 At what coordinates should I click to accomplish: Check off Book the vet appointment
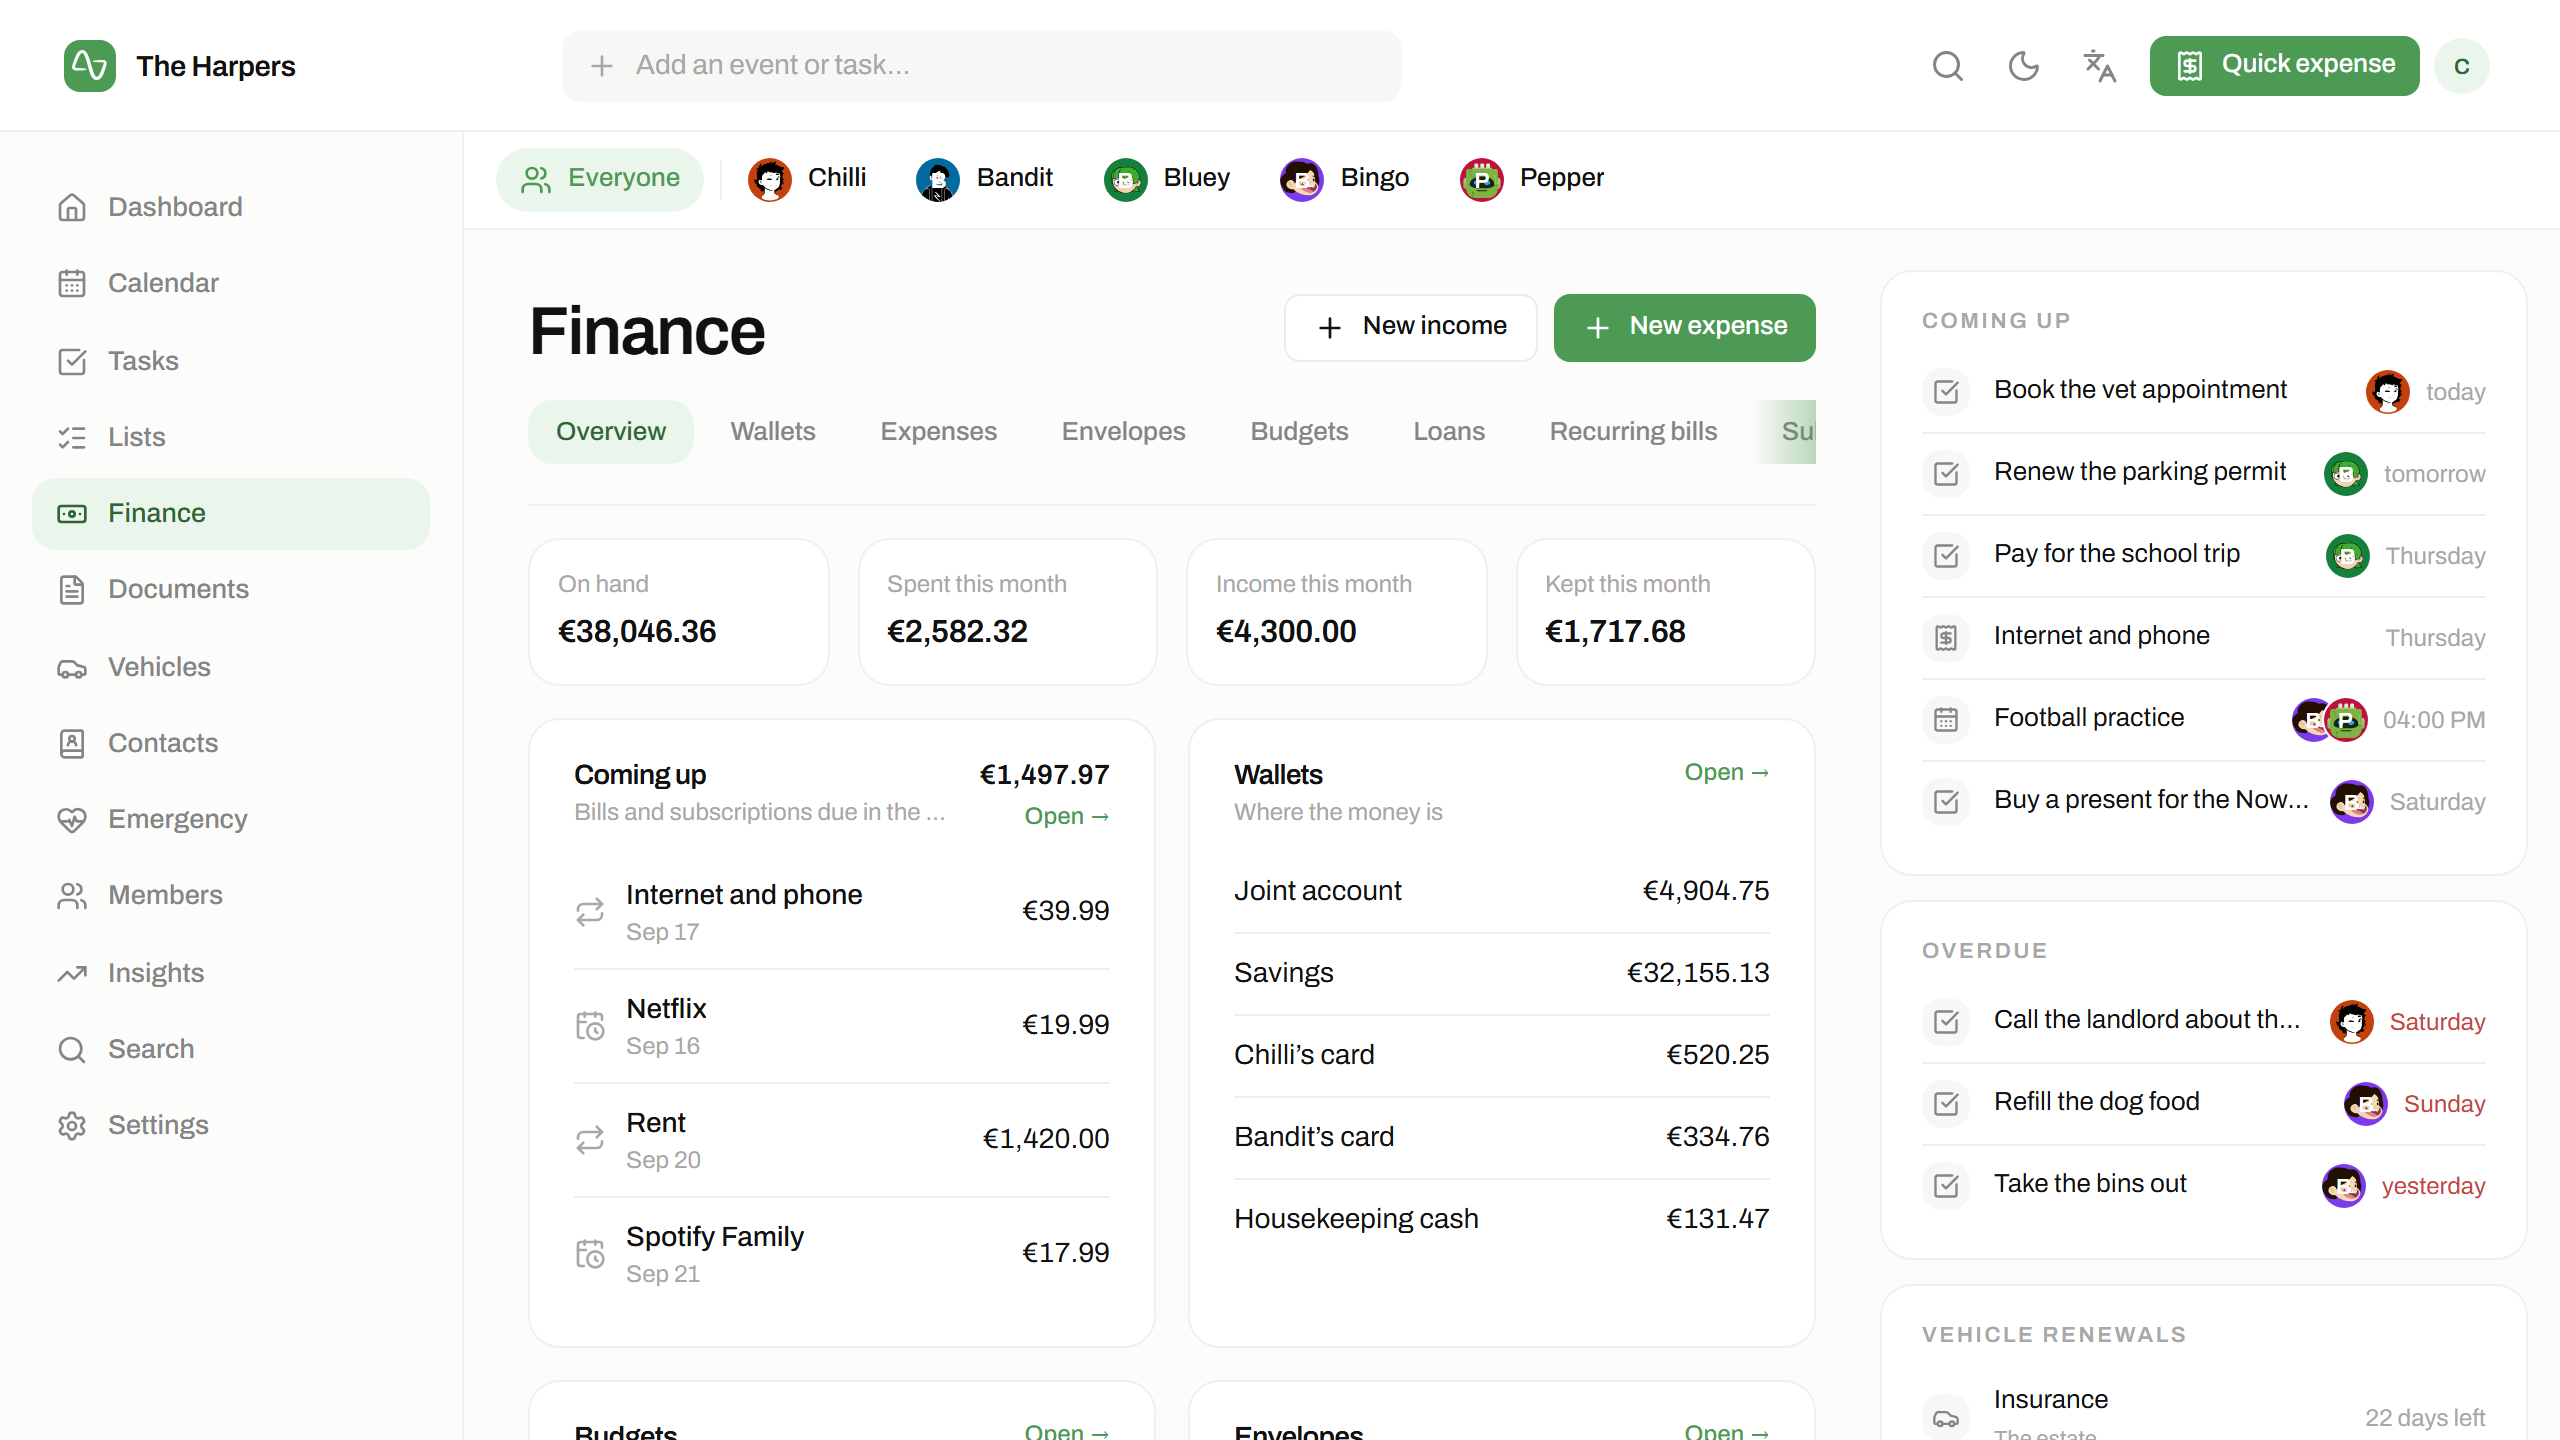point(1946,391)
